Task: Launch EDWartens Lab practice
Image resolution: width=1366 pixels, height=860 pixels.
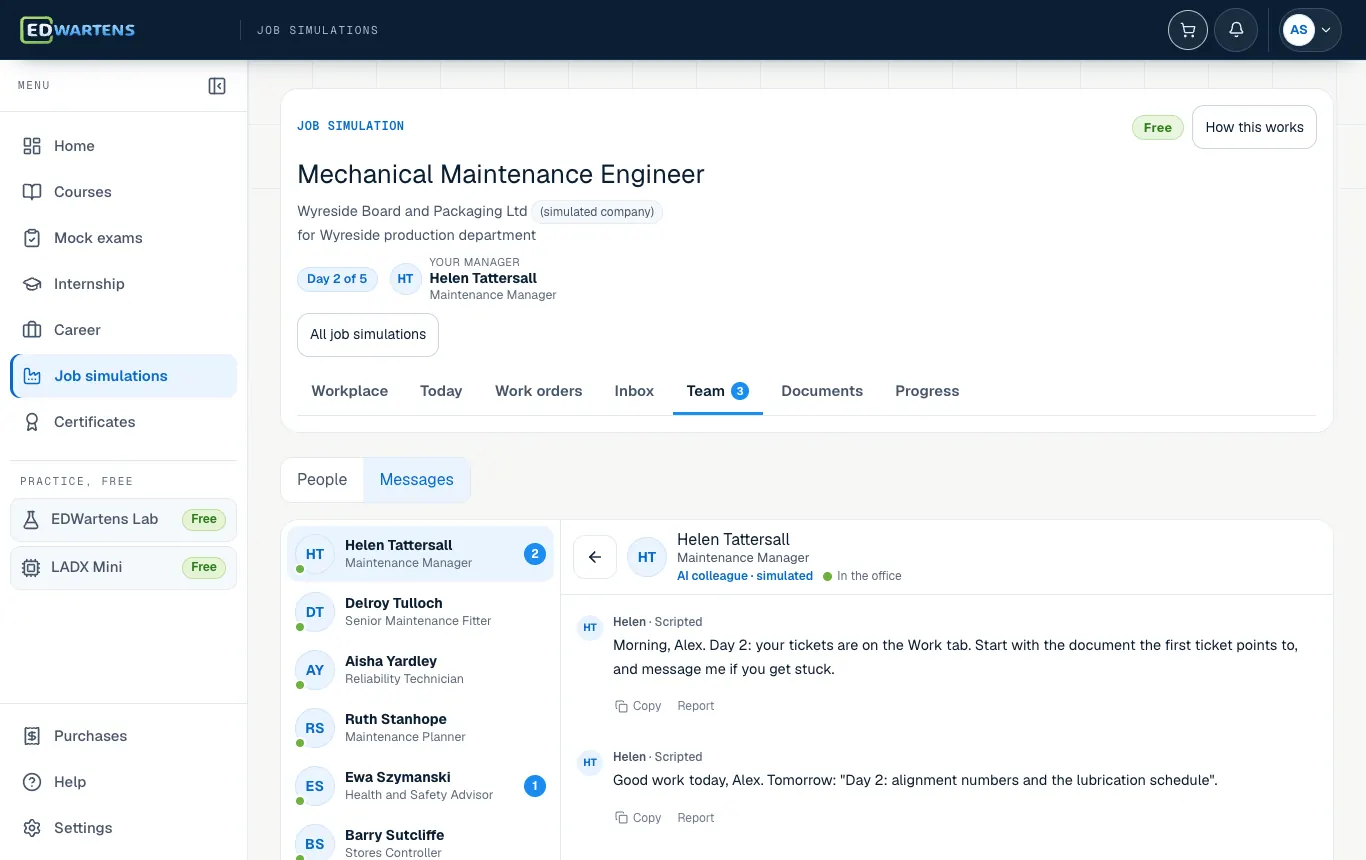Action: coord(124,519)
